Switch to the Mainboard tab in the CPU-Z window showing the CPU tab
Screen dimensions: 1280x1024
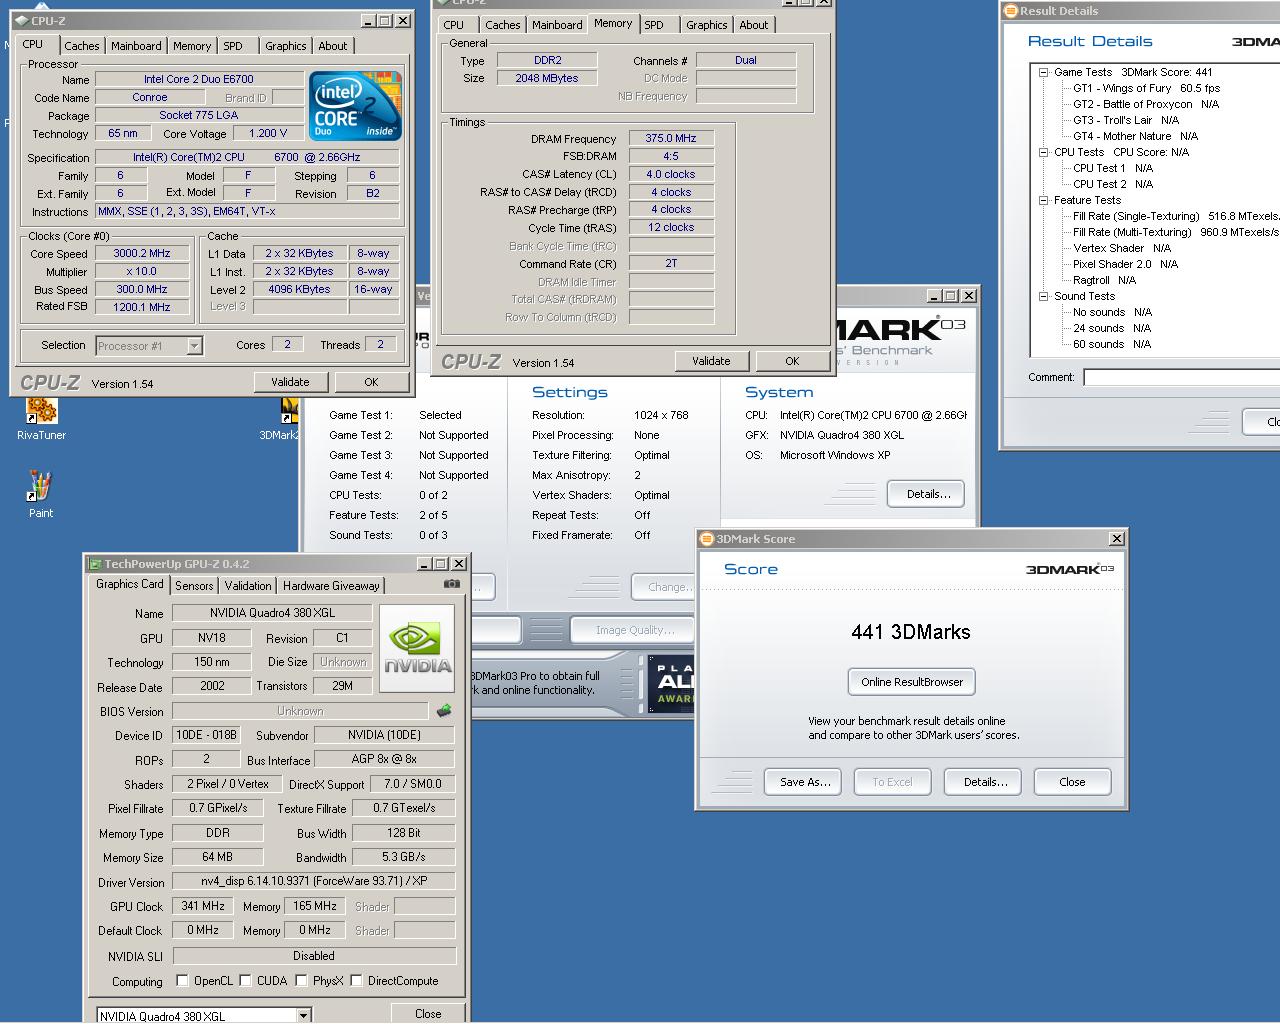136,46
